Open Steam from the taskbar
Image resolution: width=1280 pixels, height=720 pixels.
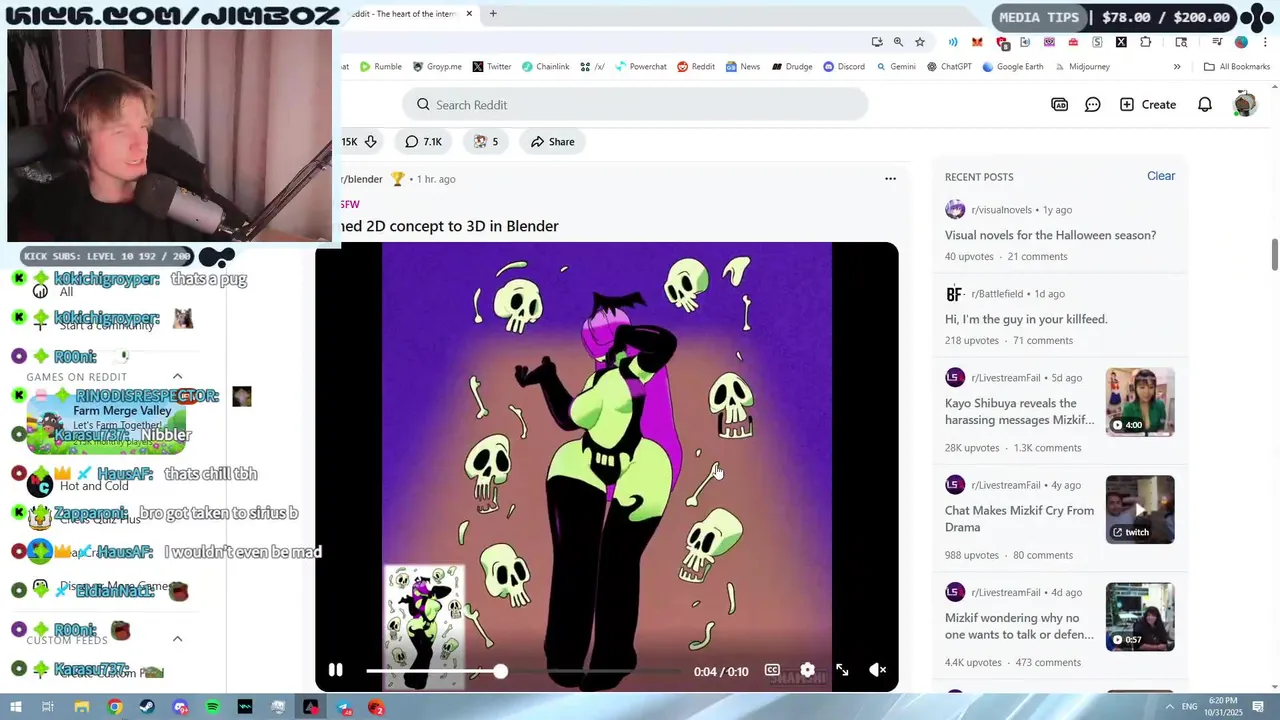(x=147, y=707)
